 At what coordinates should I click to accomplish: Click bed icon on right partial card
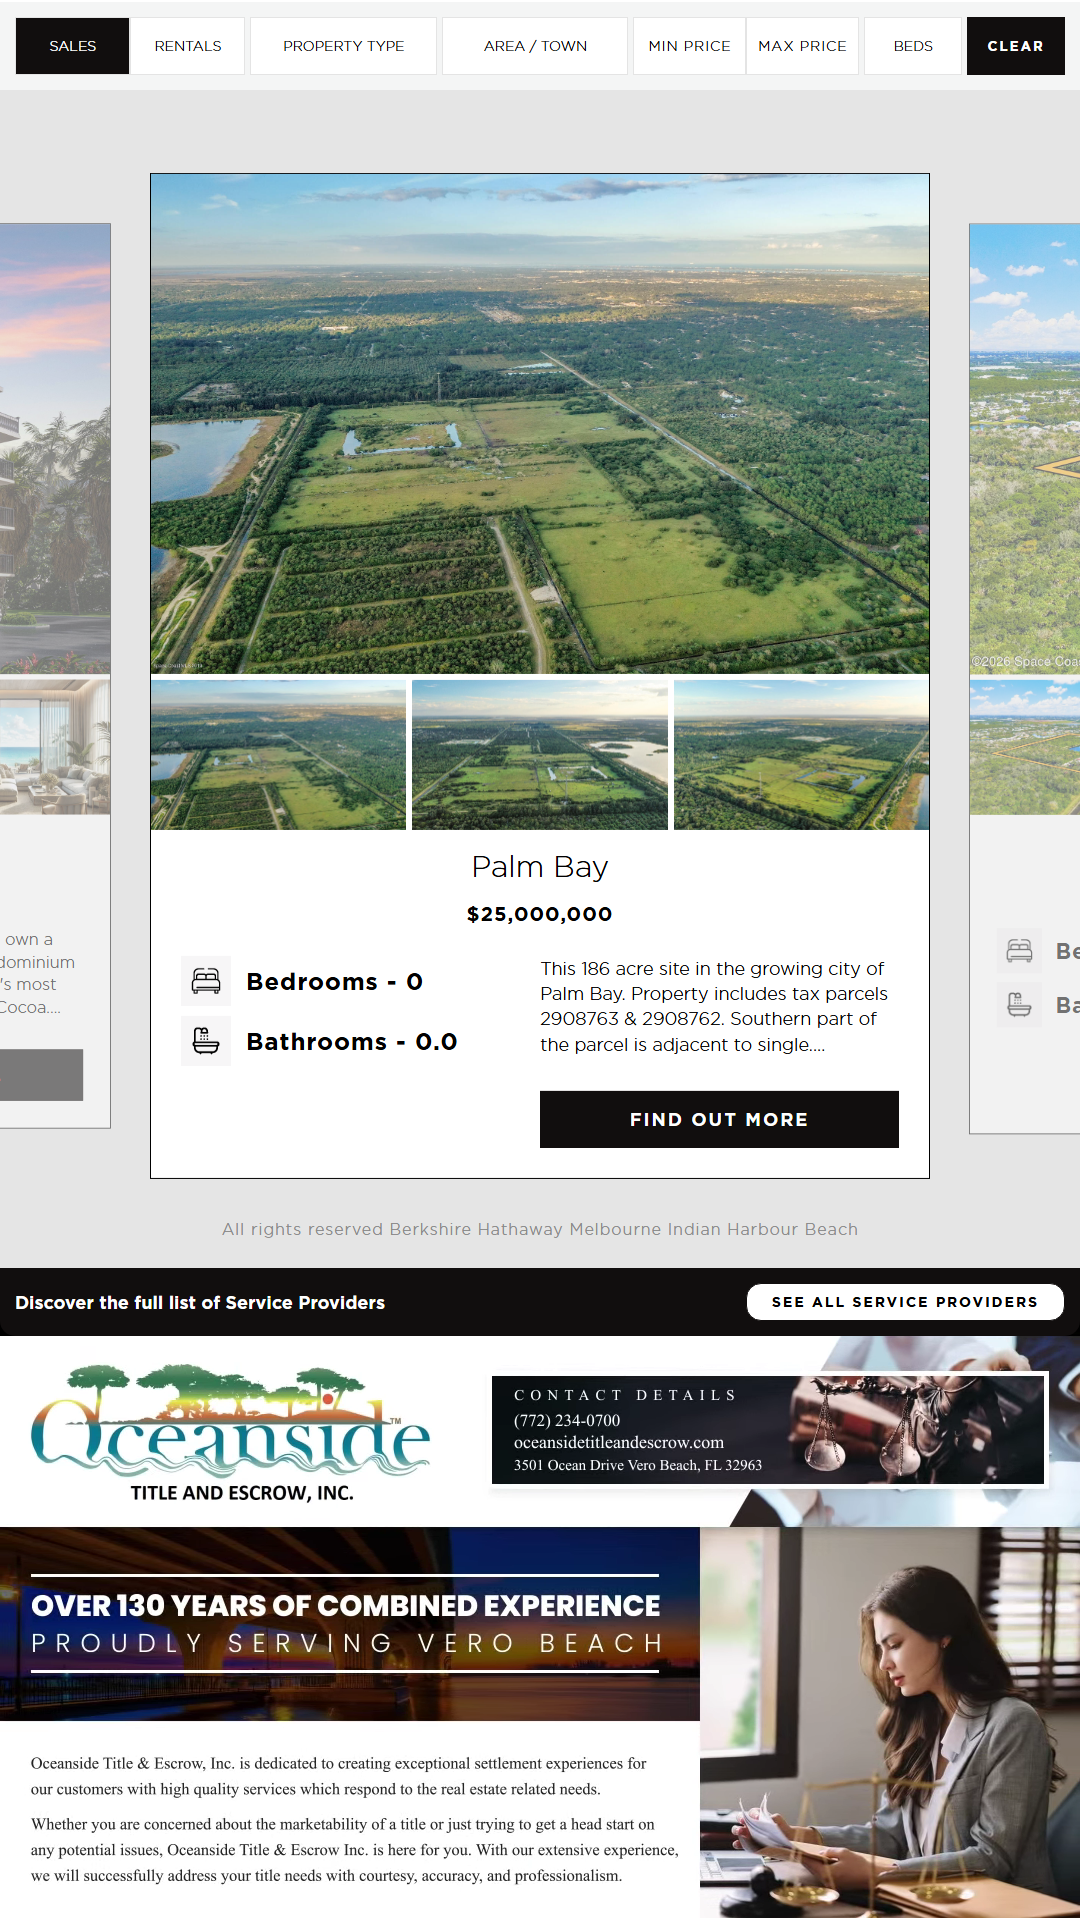(1019, 951)
